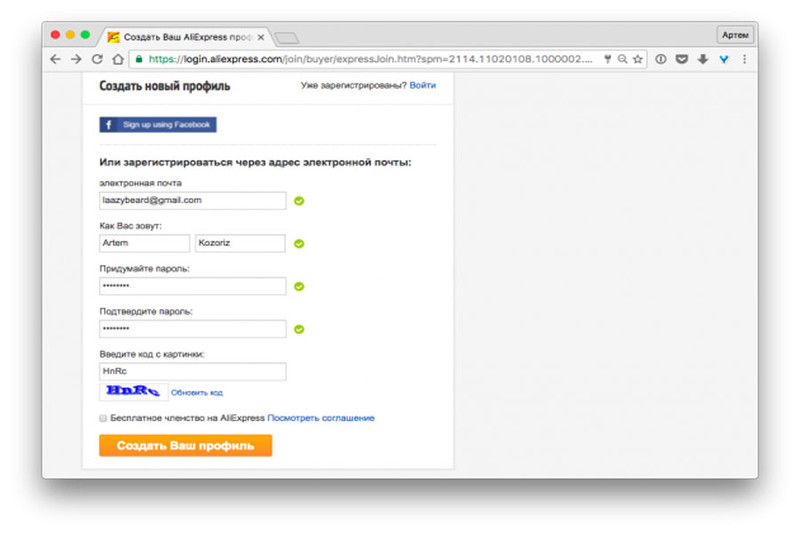This screenshot has height=533, width=800.
Task: Click the red window close button
Action: coord(55,35)
